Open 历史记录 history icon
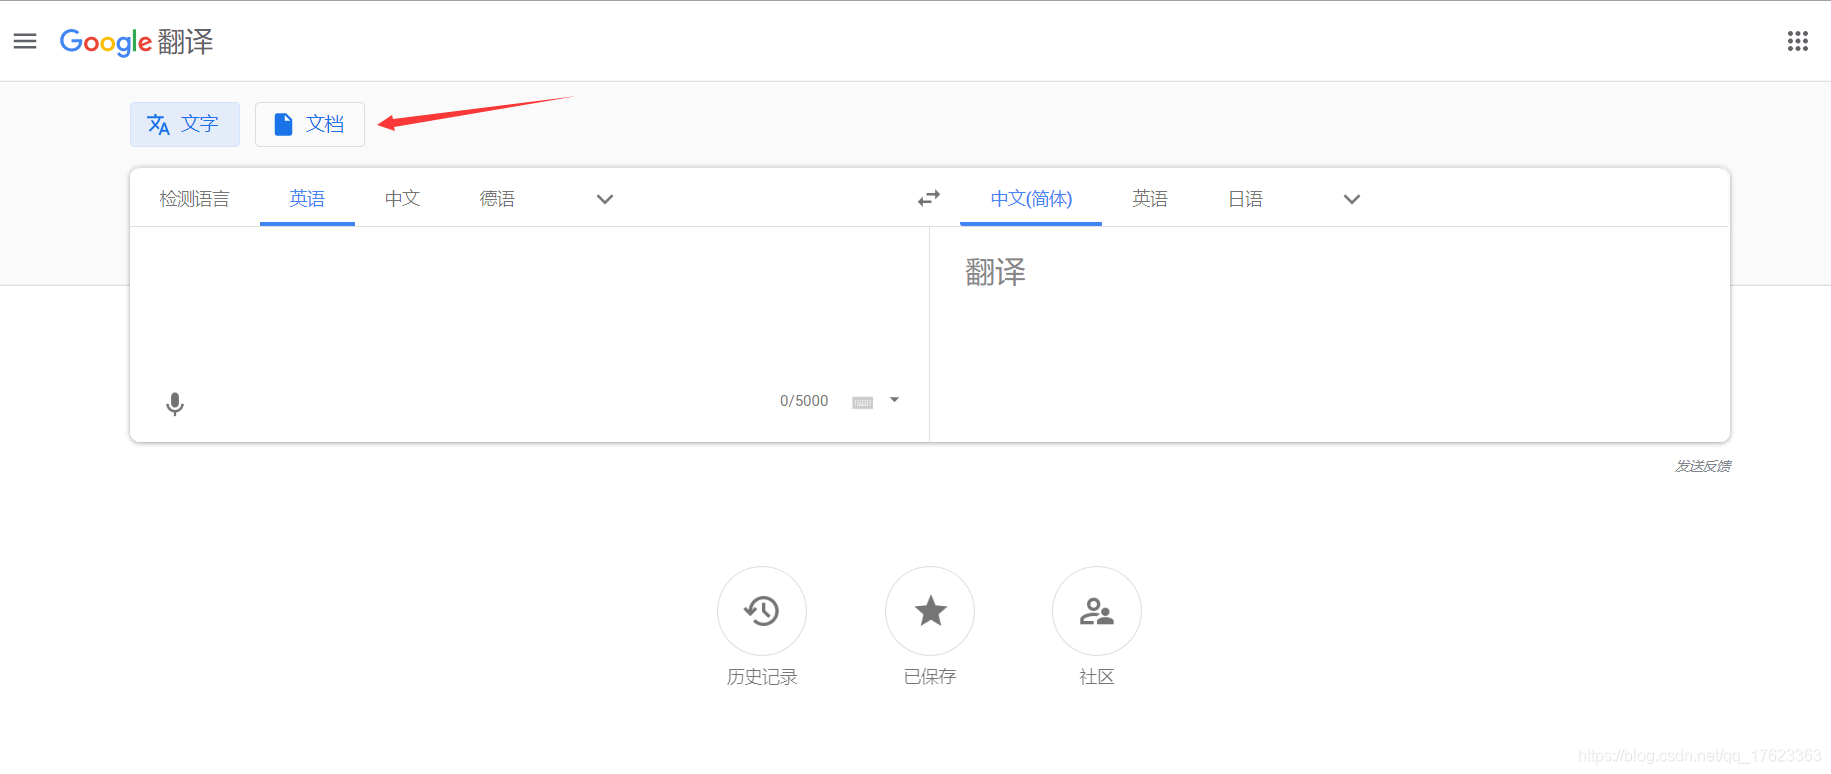1831x774 pixels. point(762,611)
